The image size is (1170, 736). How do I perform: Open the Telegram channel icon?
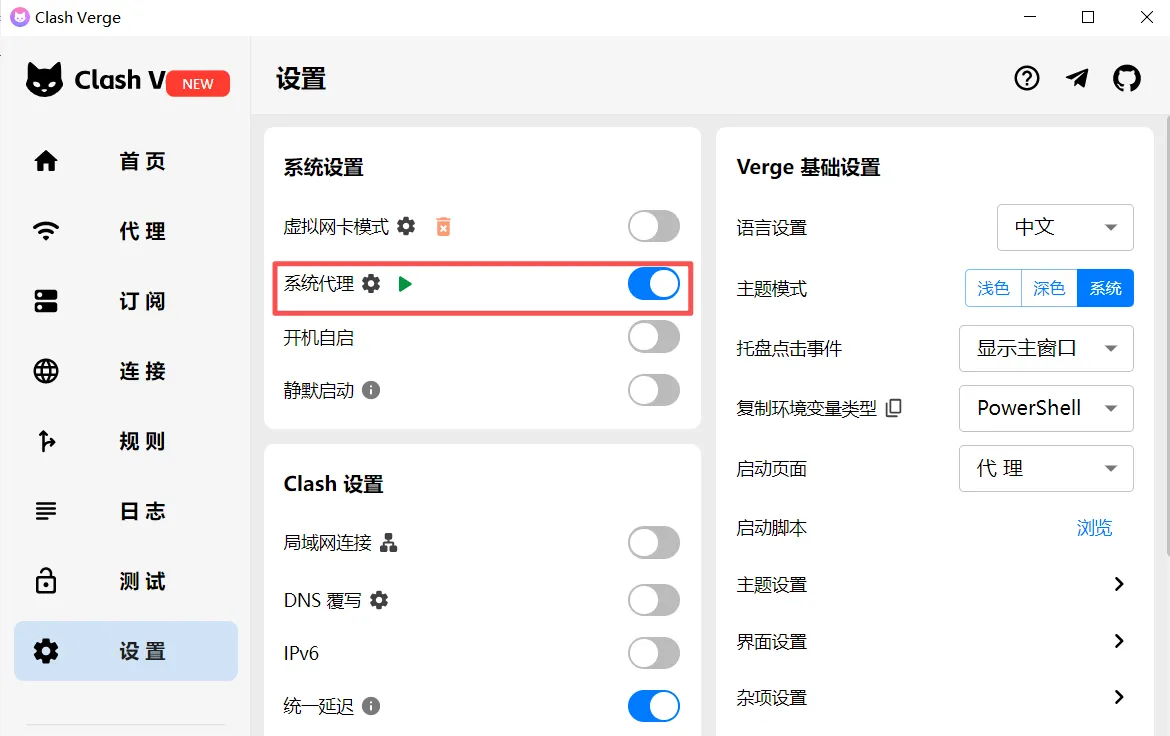pyautogui.click(x=1077, y=77)
